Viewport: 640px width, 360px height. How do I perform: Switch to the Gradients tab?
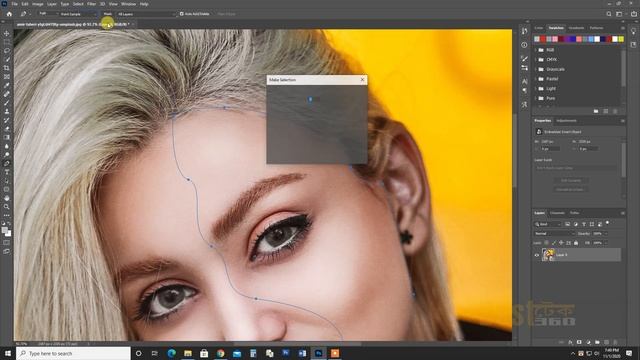(576, 28)
